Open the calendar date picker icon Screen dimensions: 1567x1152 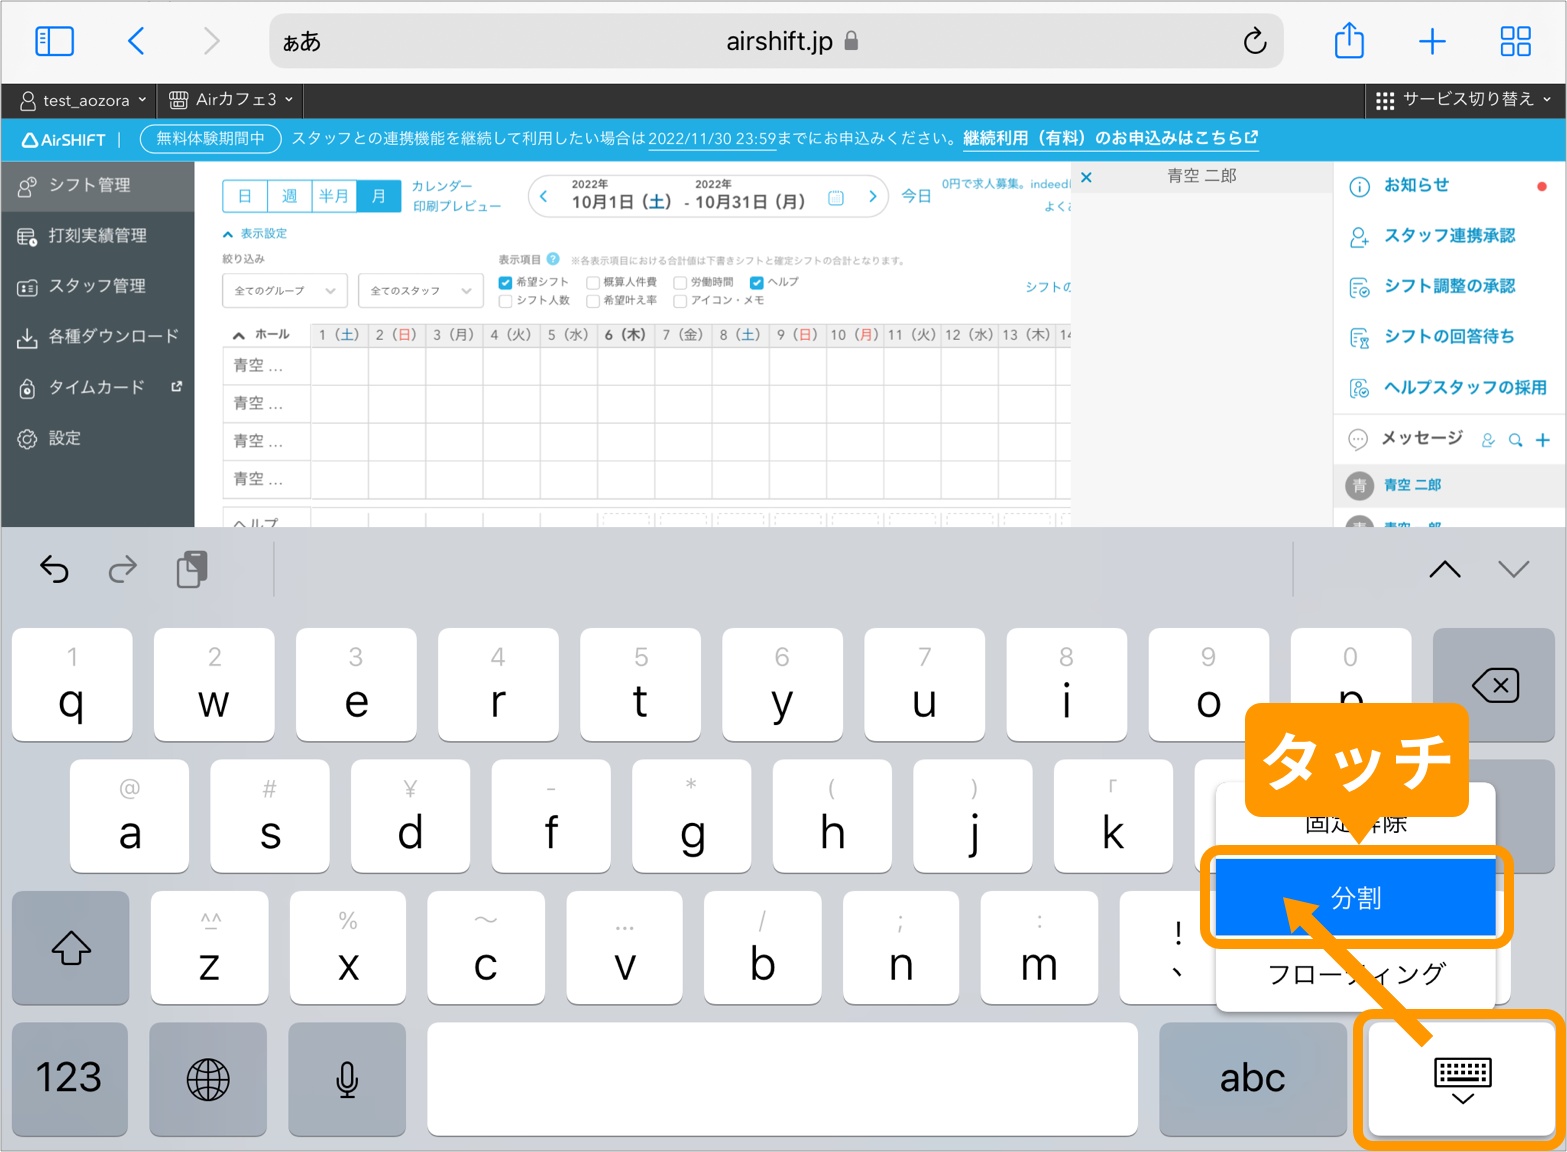click(x=836, y=198)
